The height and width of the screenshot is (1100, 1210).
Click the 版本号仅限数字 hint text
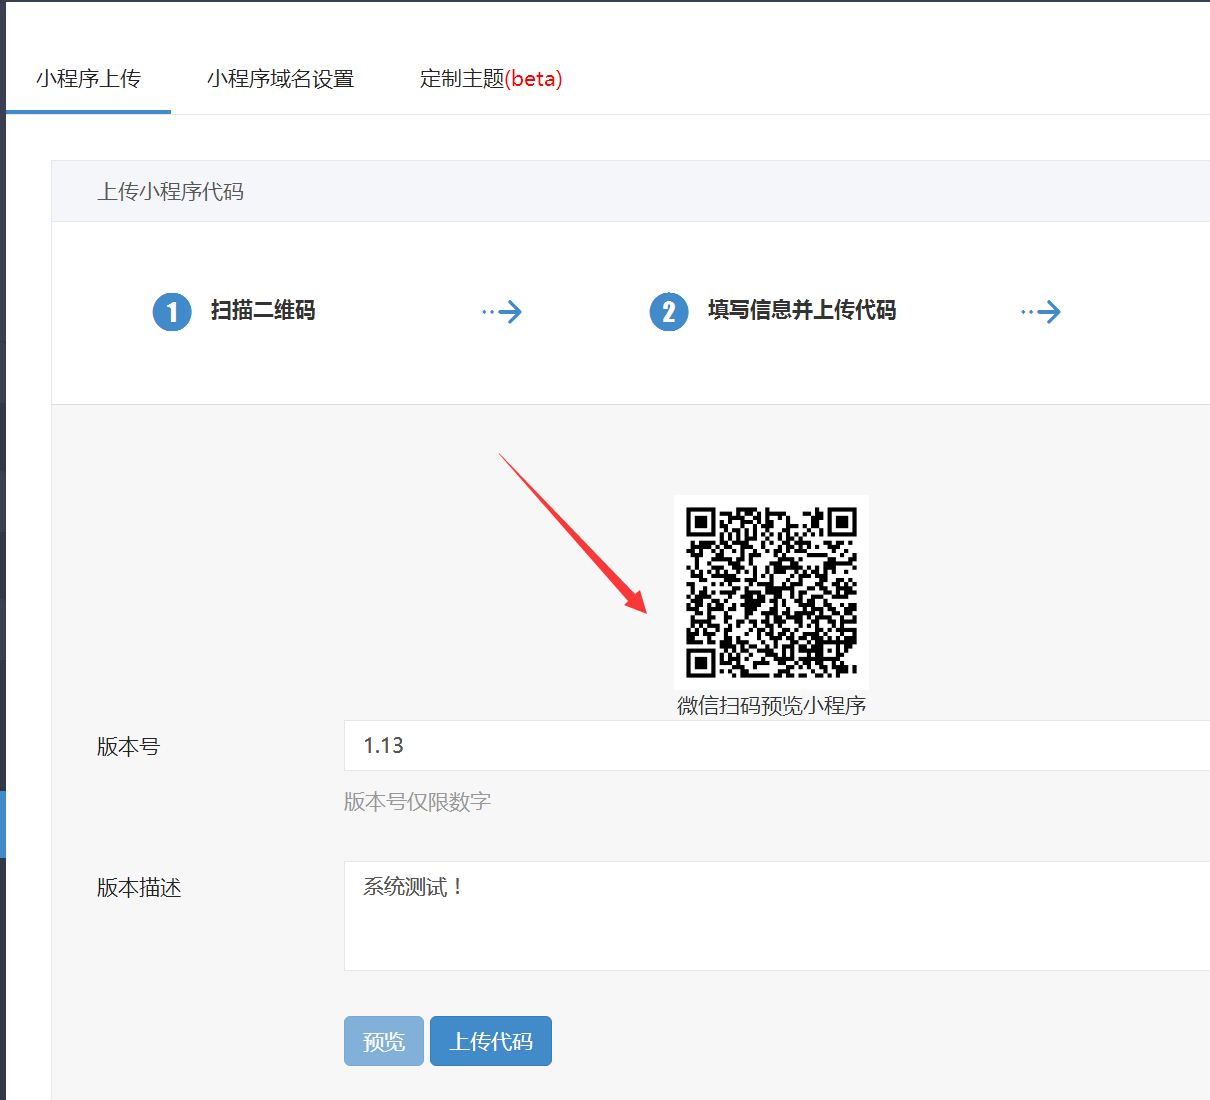[x=417, y=802]
